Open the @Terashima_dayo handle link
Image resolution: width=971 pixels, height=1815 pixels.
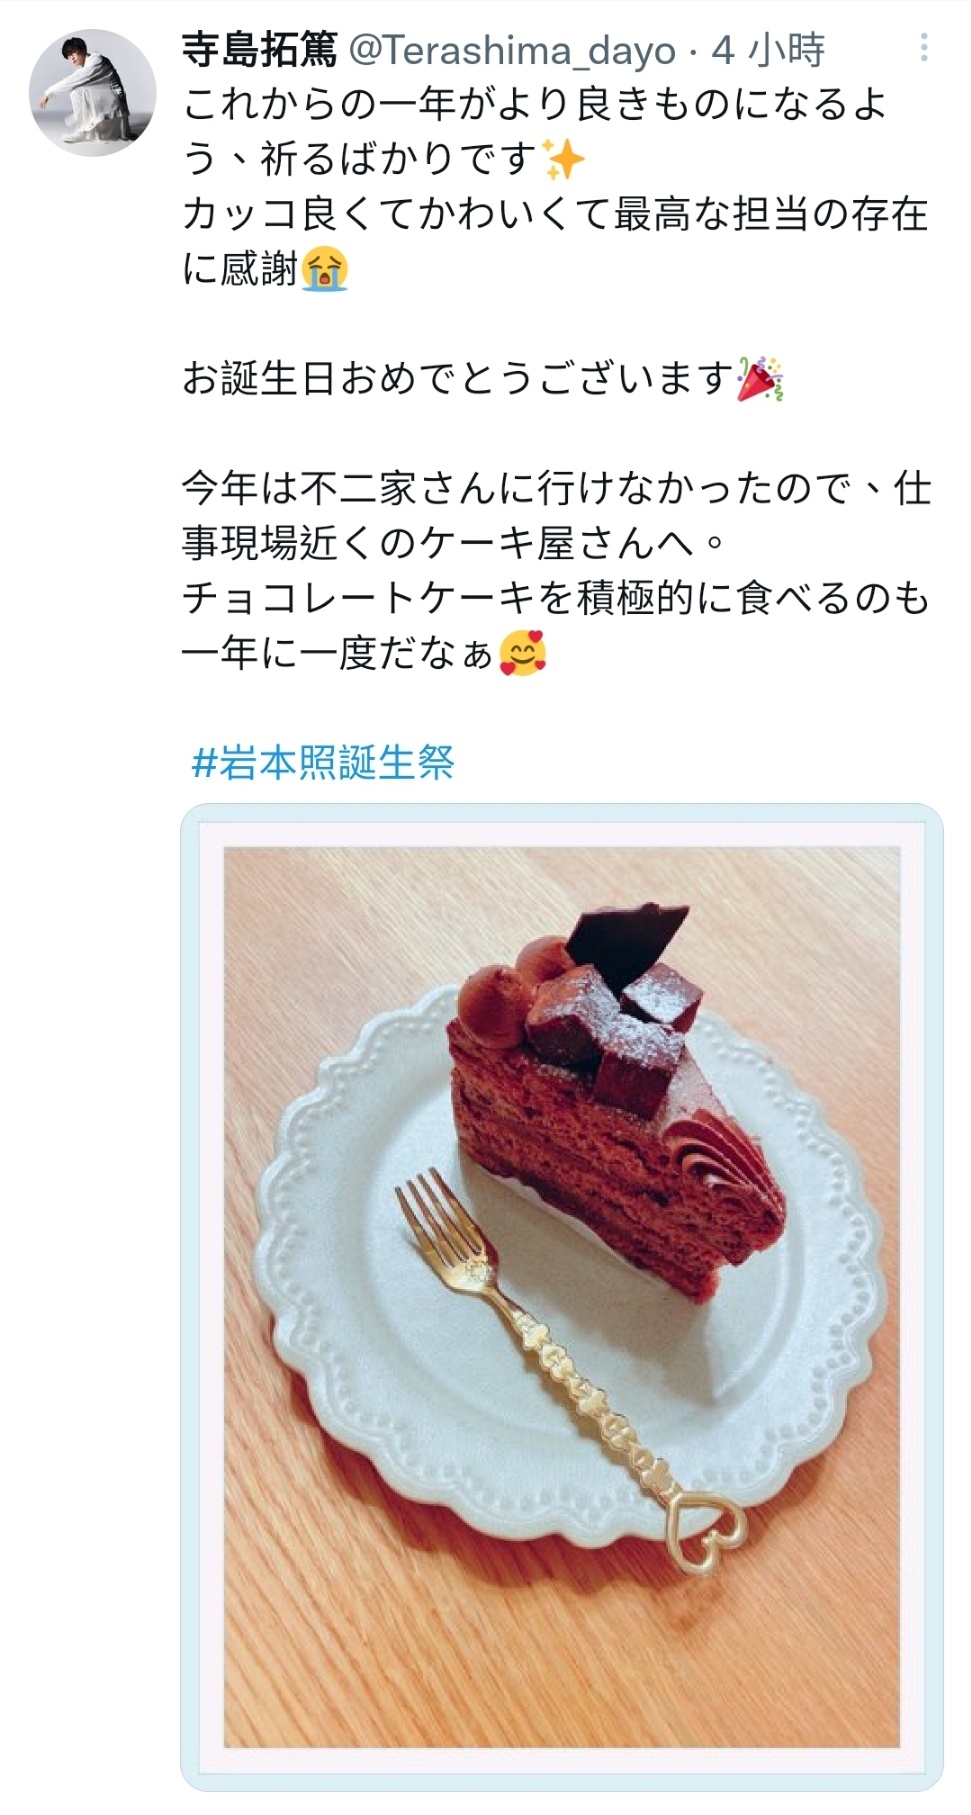click(511, 50)
